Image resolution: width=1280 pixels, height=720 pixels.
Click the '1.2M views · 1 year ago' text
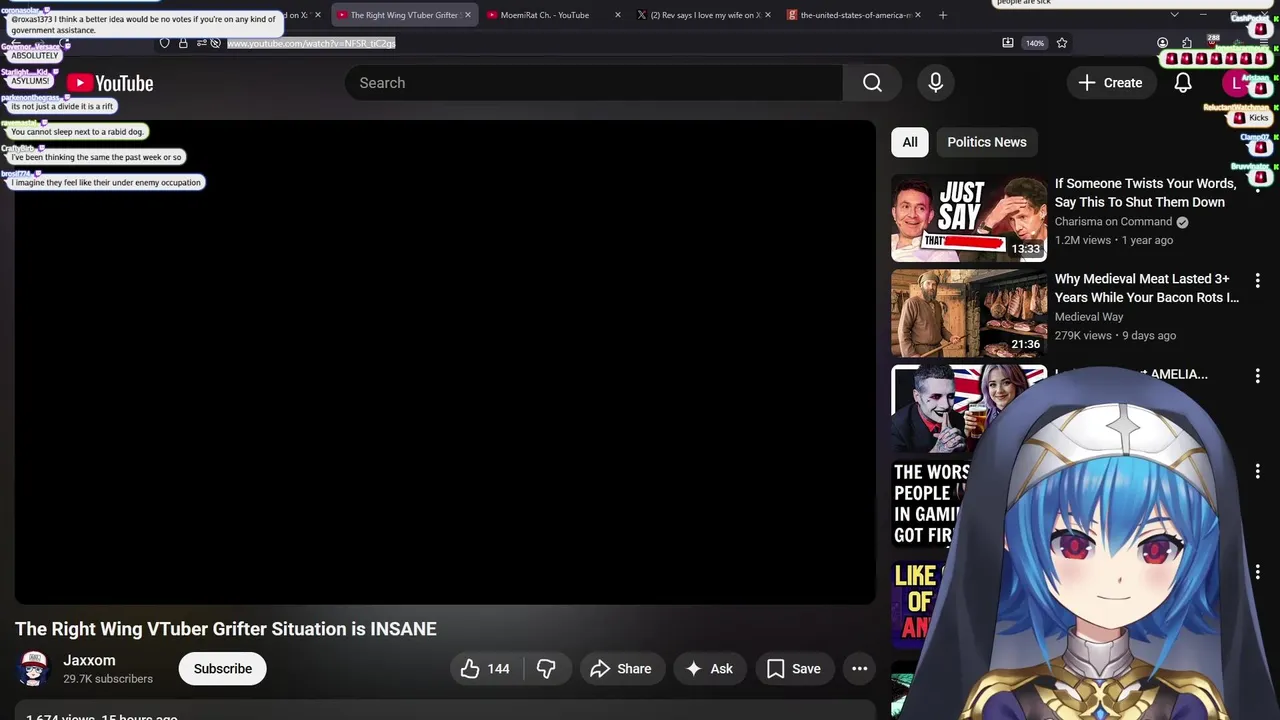(1114, 240)
